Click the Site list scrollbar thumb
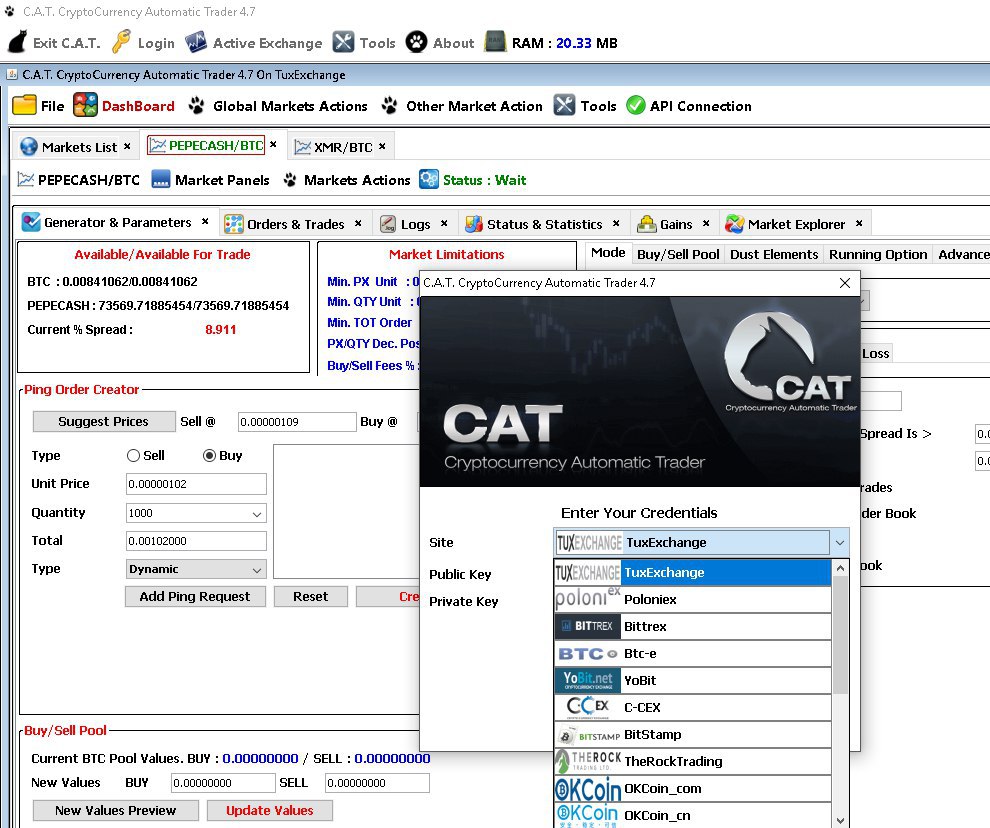This screenshot has width=990, height=828. click(840, 635)
